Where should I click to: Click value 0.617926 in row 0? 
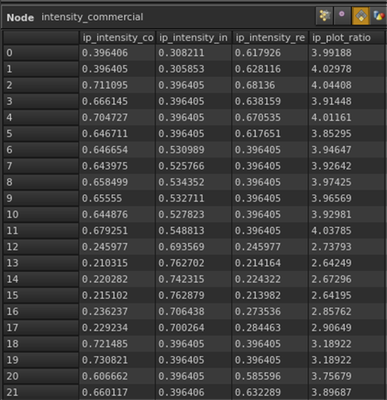(x=258, y=53)
